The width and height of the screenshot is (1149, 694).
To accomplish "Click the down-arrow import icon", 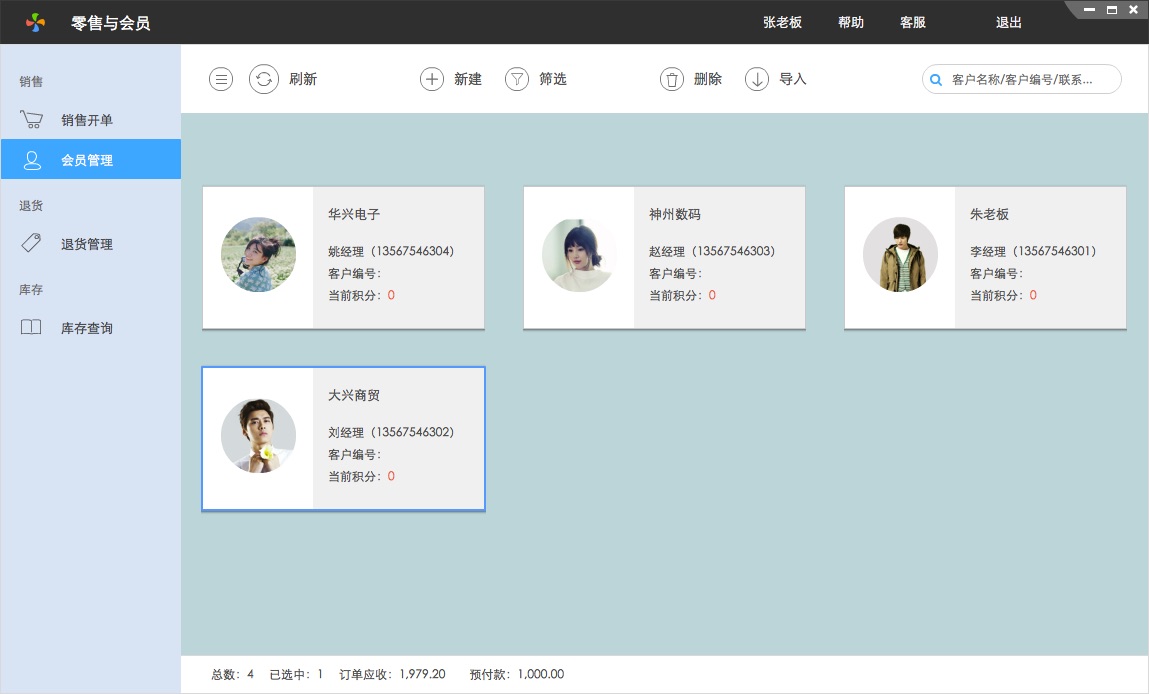I will point(757,79).
